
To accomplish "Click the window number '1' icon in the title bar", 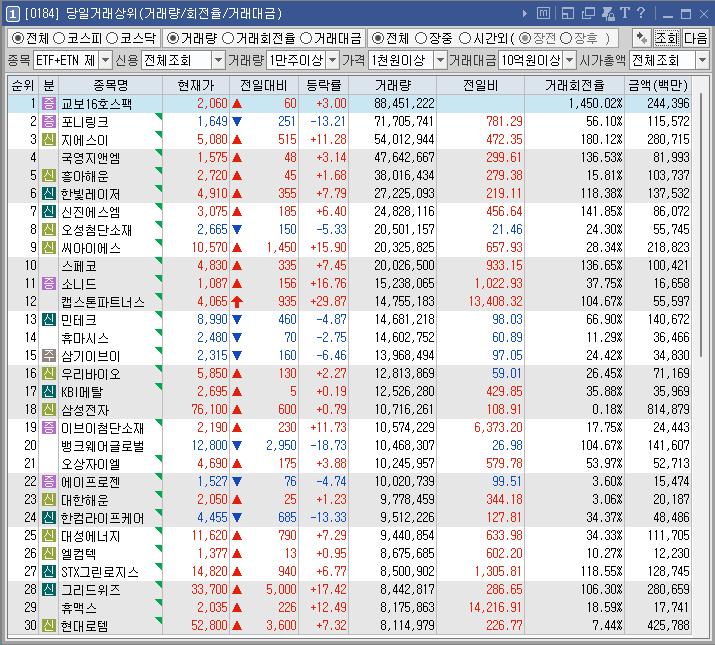I will tap(12, 14).
